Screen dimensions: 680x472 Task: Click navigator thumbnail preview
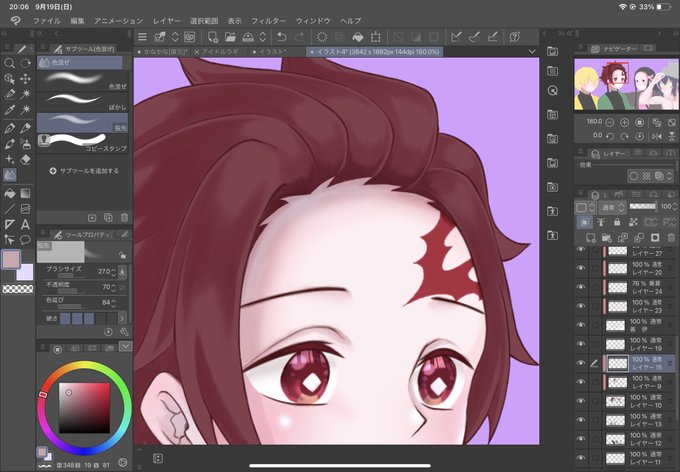[626, 84]
